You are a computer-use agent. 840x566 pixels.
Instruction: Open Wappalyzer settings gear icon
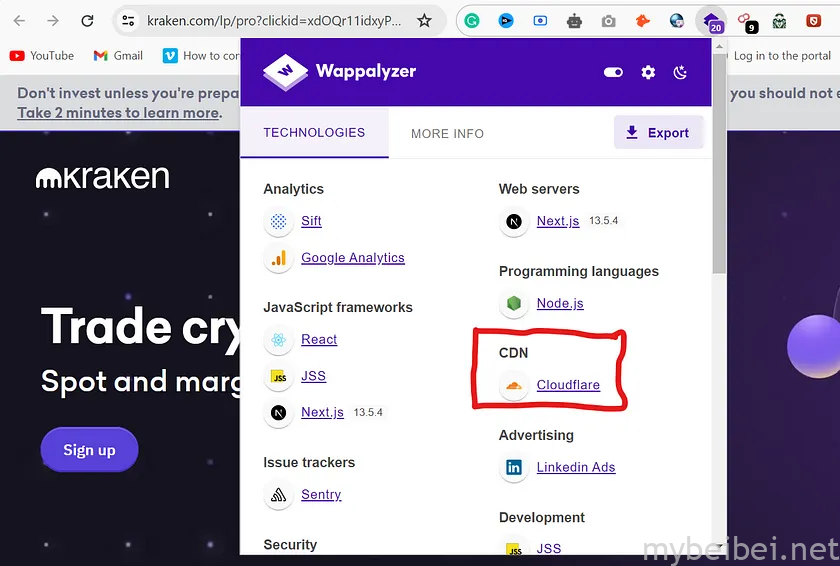(648, 72)
